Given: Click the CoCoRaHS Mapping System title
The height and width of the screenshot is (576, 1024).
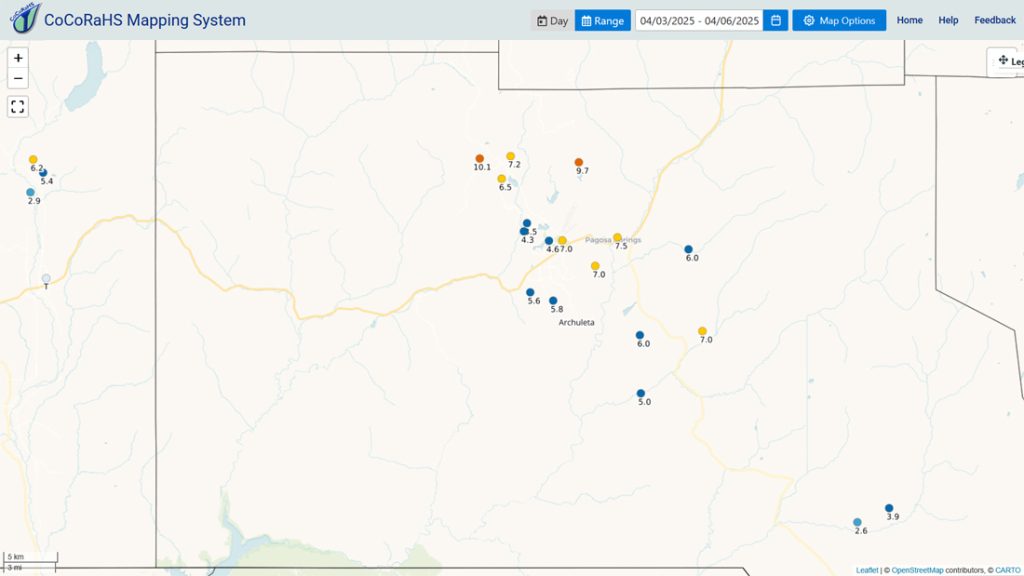Looking at the screenshot, I should pos(145,20).
